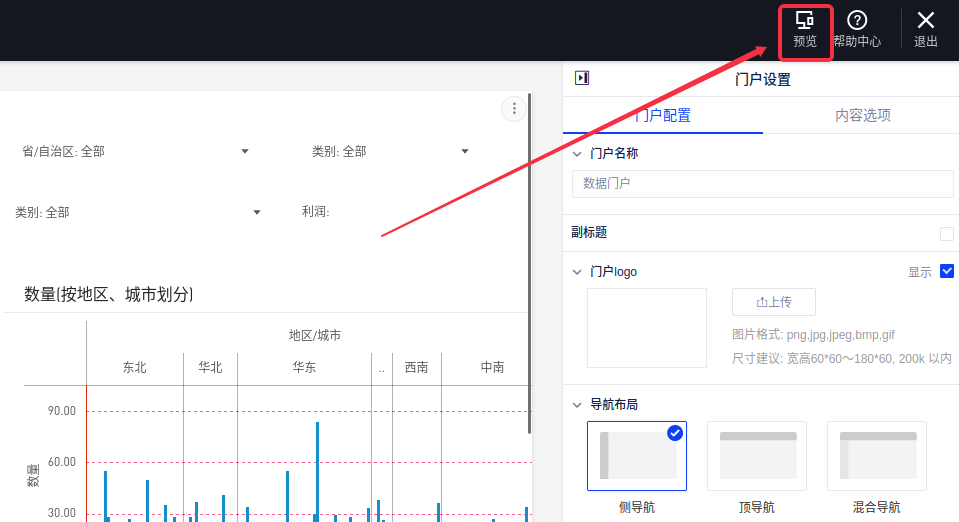Select the 顶导航 layout thumbnail

coord(757,456)
